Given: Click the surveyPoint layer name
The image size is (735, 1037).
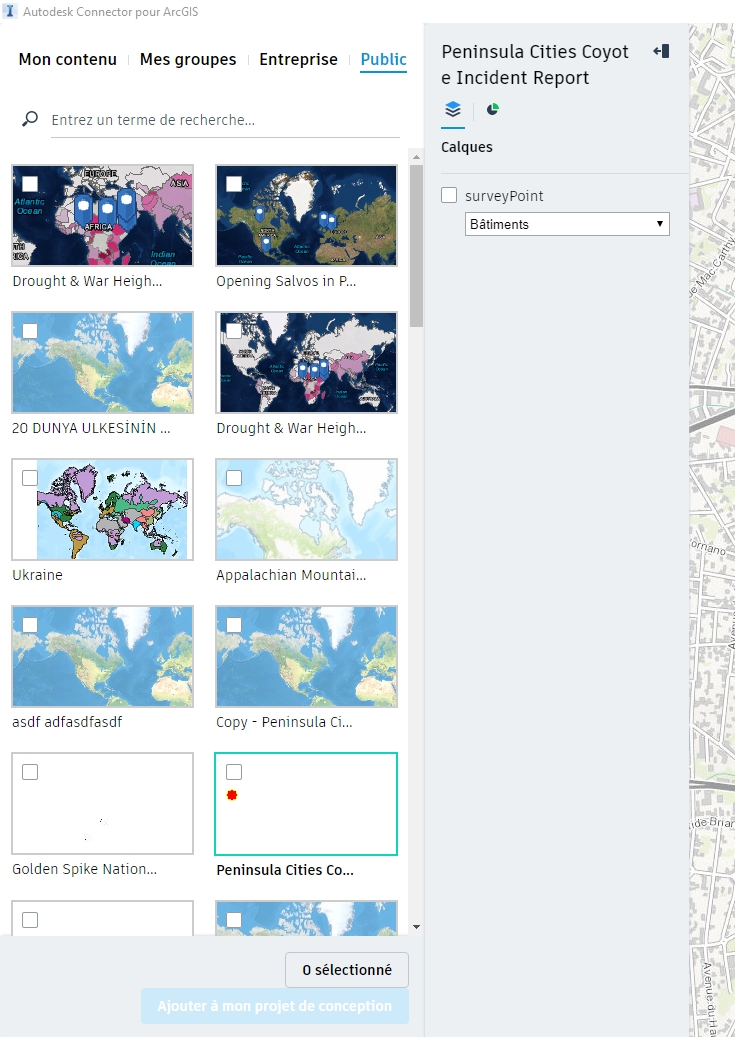Looking at the screenshot, I should point(504,196).
